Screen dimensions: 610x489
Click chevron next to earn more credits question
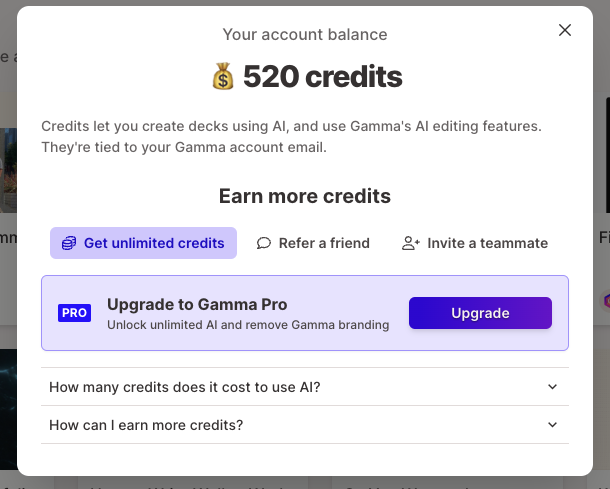[x=552, y=425]
